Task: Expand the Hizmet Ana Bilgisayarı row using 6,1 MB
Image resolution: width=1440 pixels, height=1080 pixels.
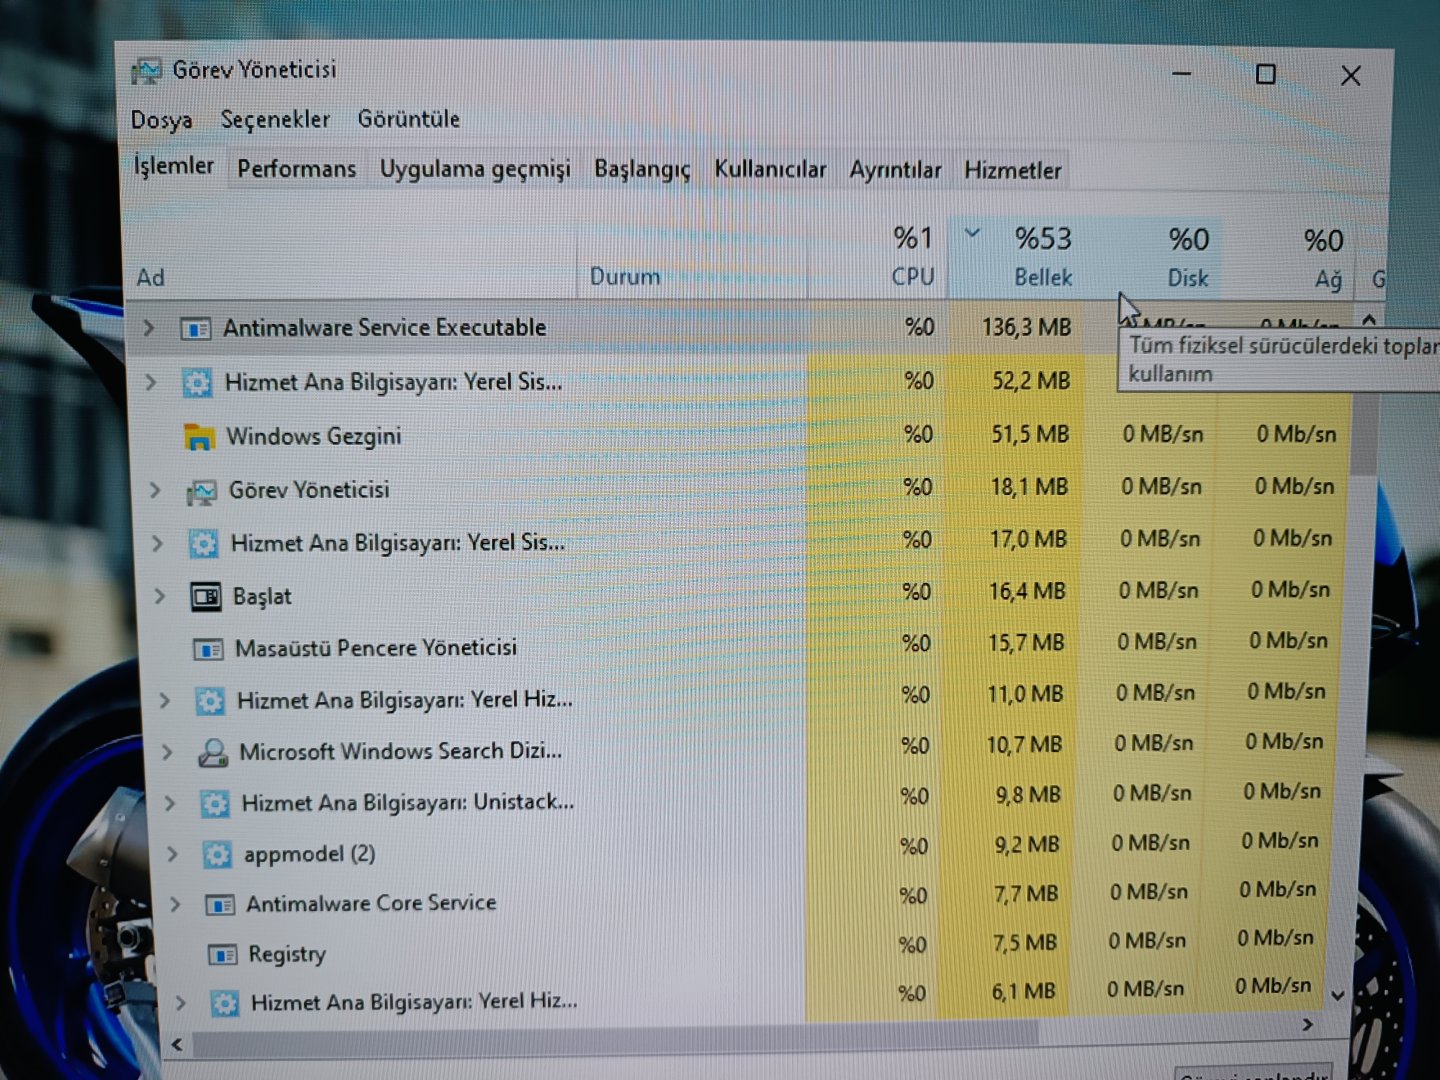Action: [181, 1002]
